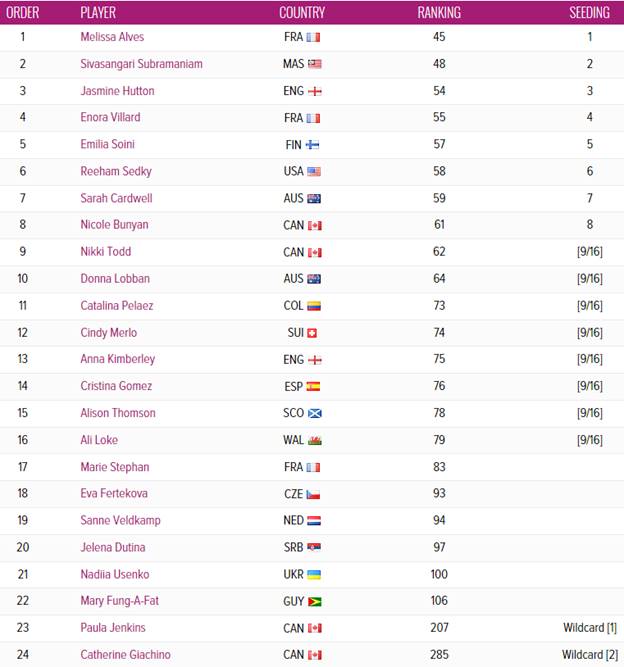This screenshot has height=667, width=624.
Task: Click the Malaysia flag icon beside MAS
Action: click(314, 64)
